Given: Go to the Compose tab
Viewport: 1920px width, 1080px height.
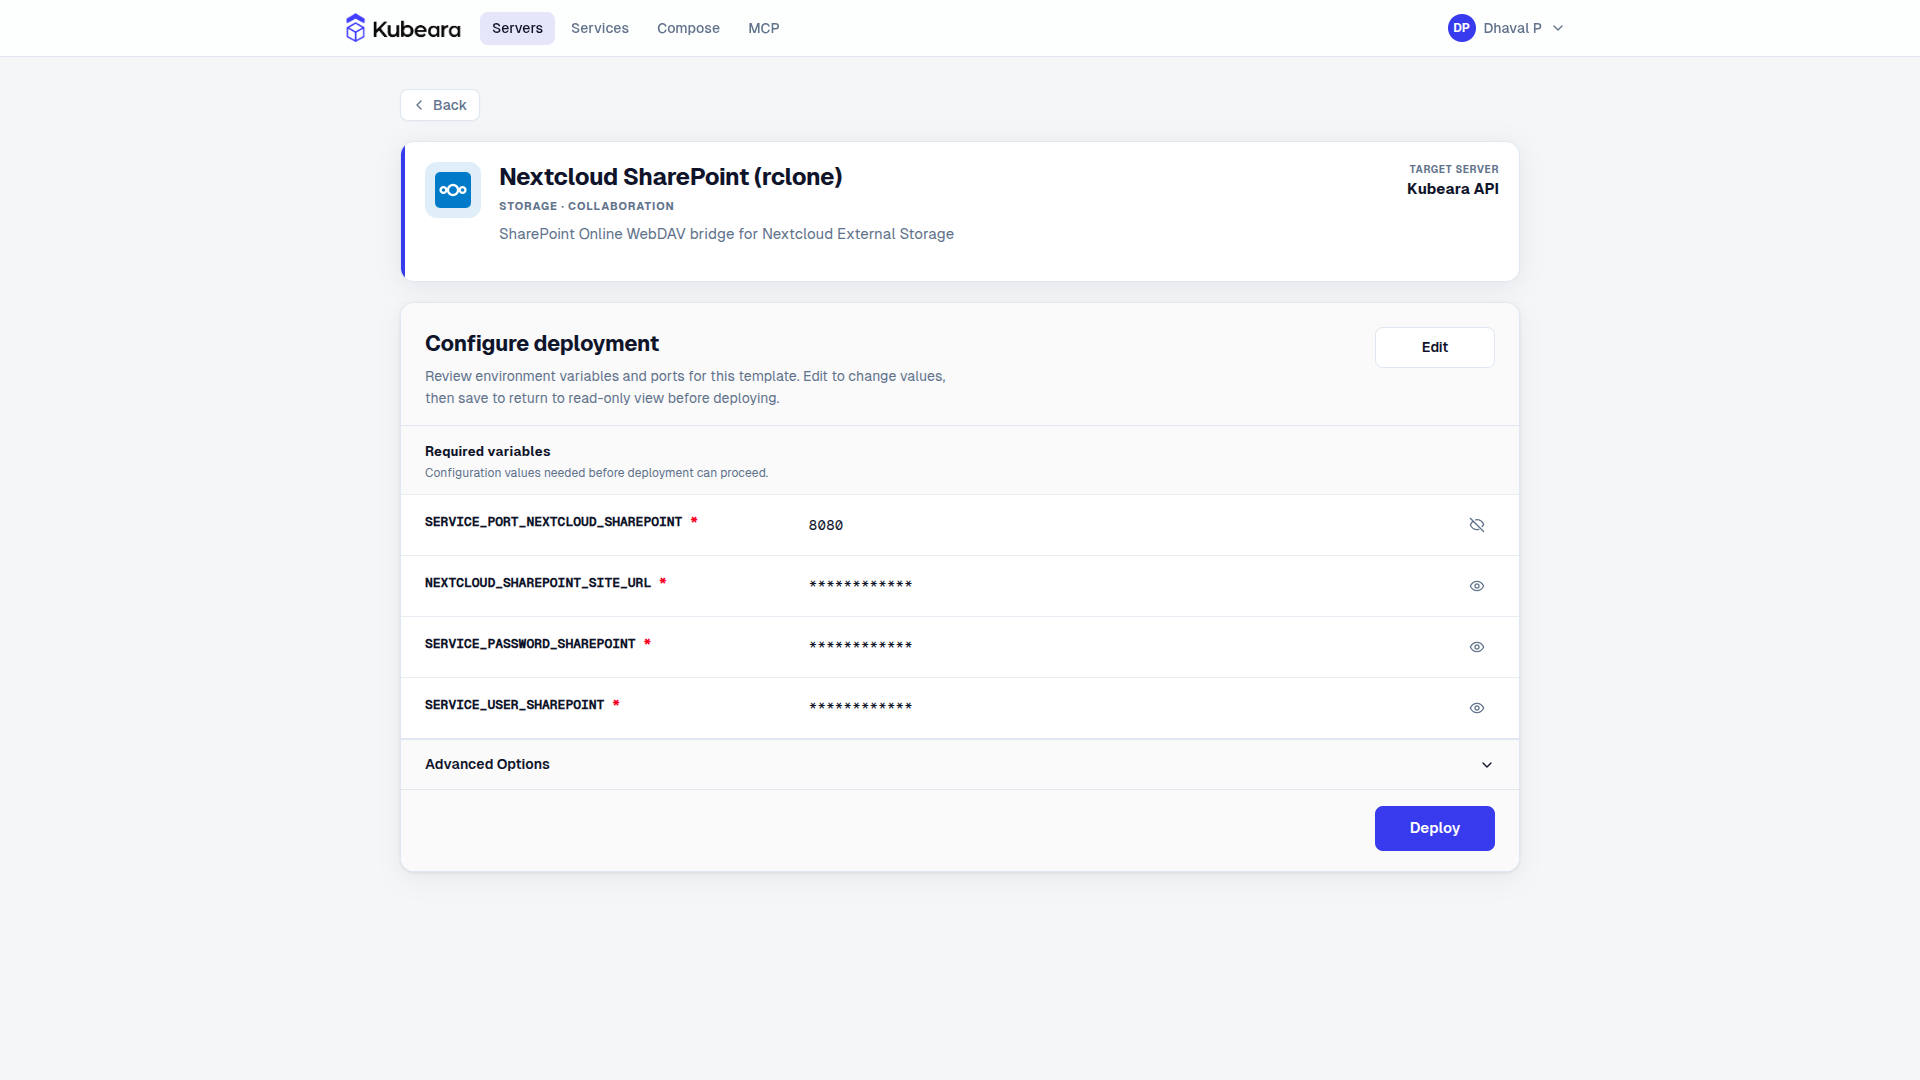Looking at the screenshot, I should point(688,28).
